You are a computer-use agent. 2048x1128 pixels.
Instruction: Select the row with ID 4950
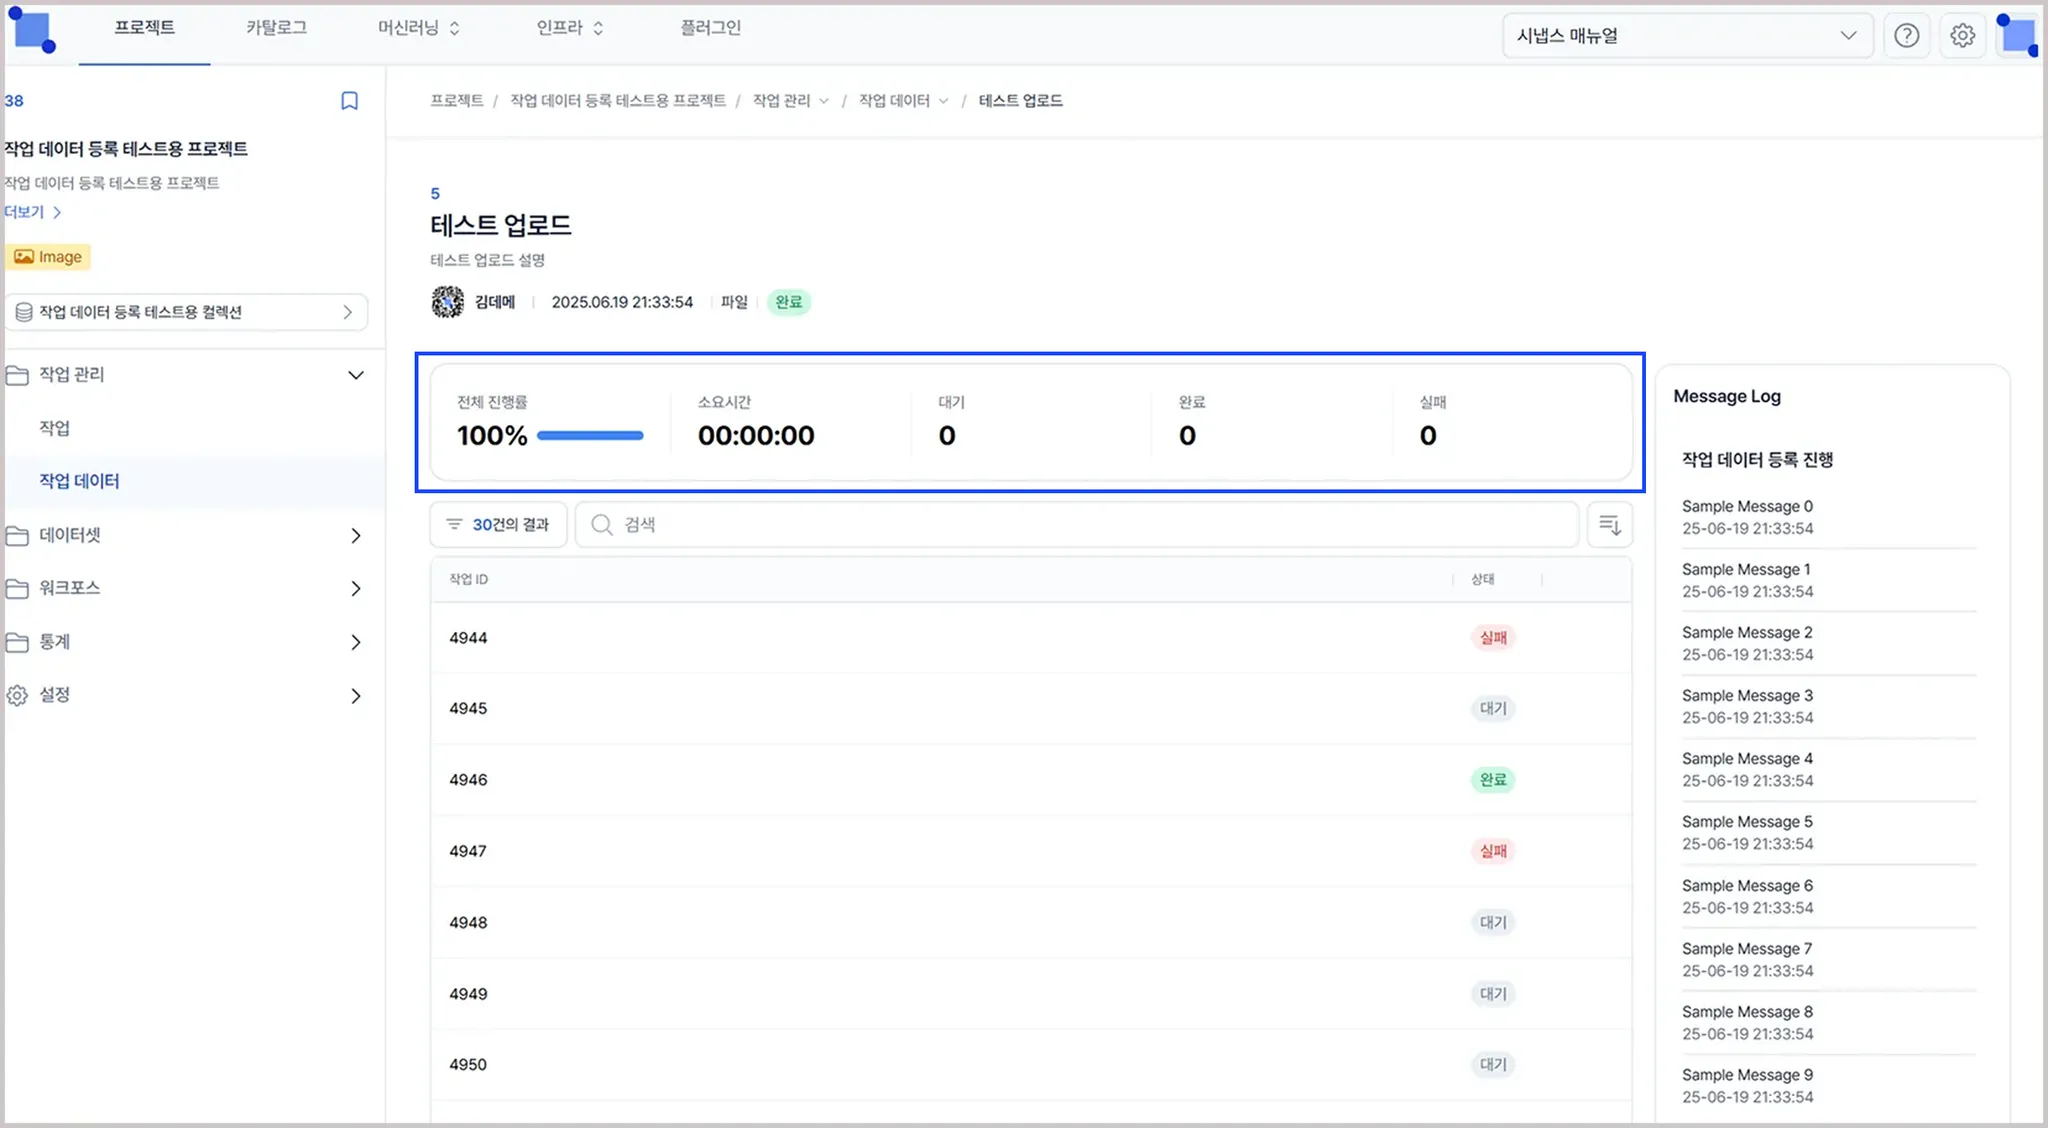click(x=1031, y=1065)
